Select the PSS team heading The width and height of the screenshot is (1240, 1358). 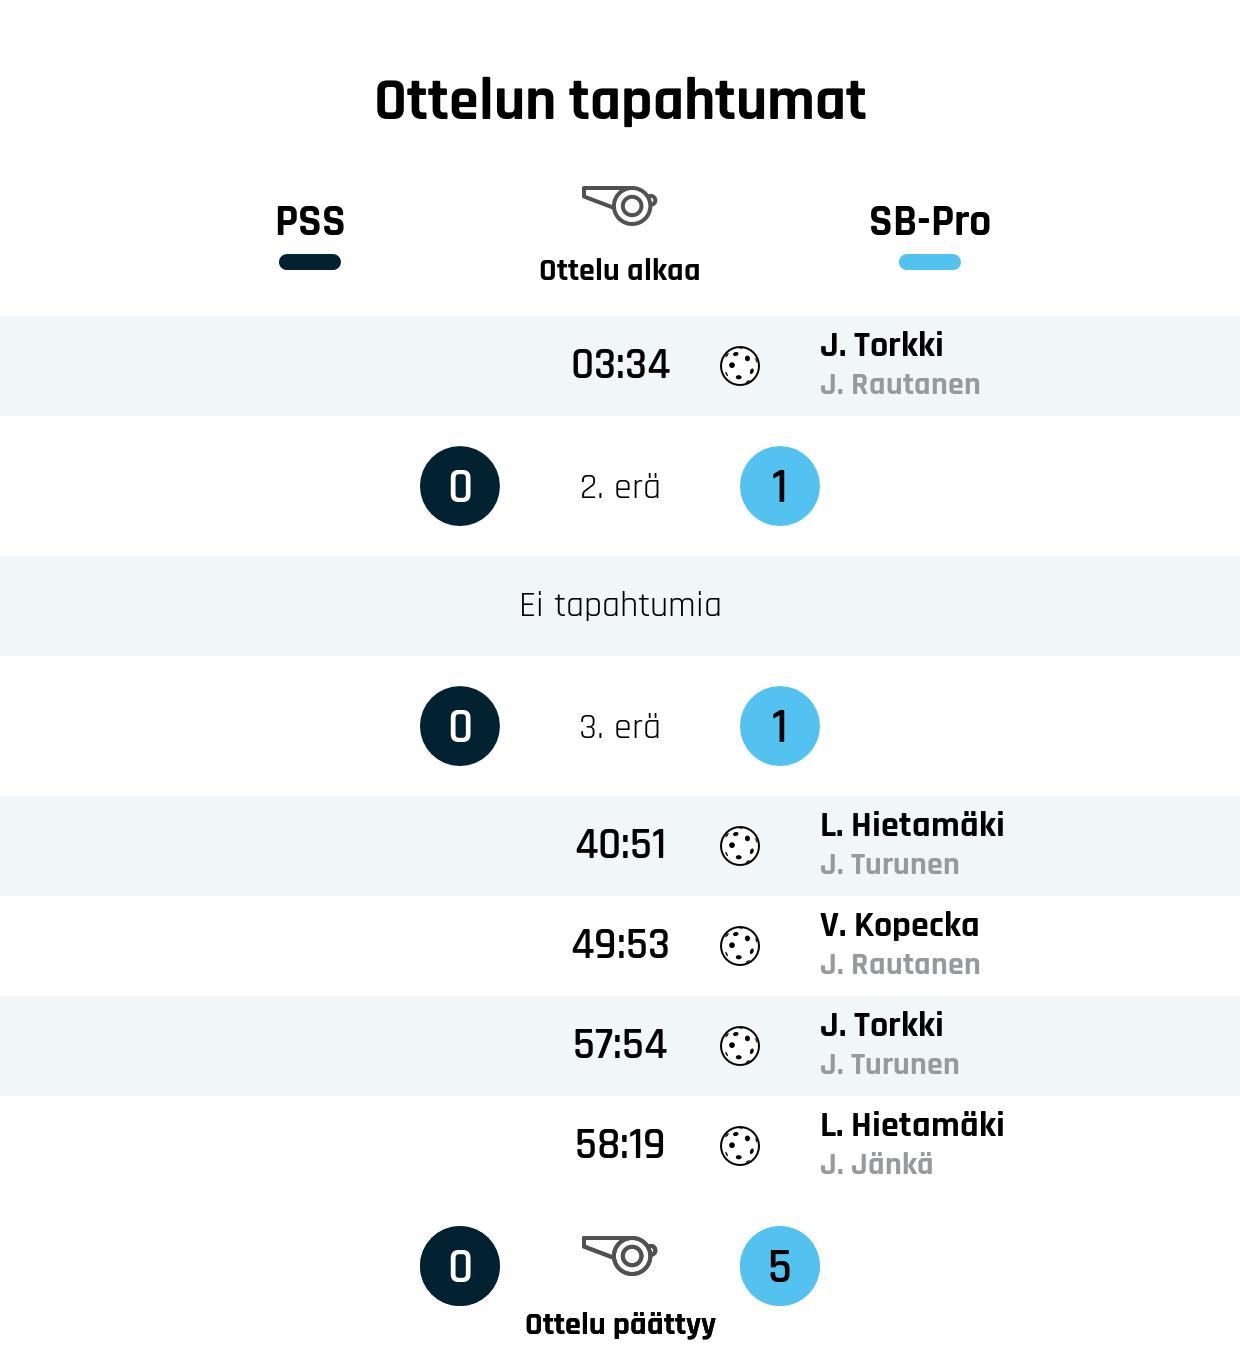click(x=310, y=221)
